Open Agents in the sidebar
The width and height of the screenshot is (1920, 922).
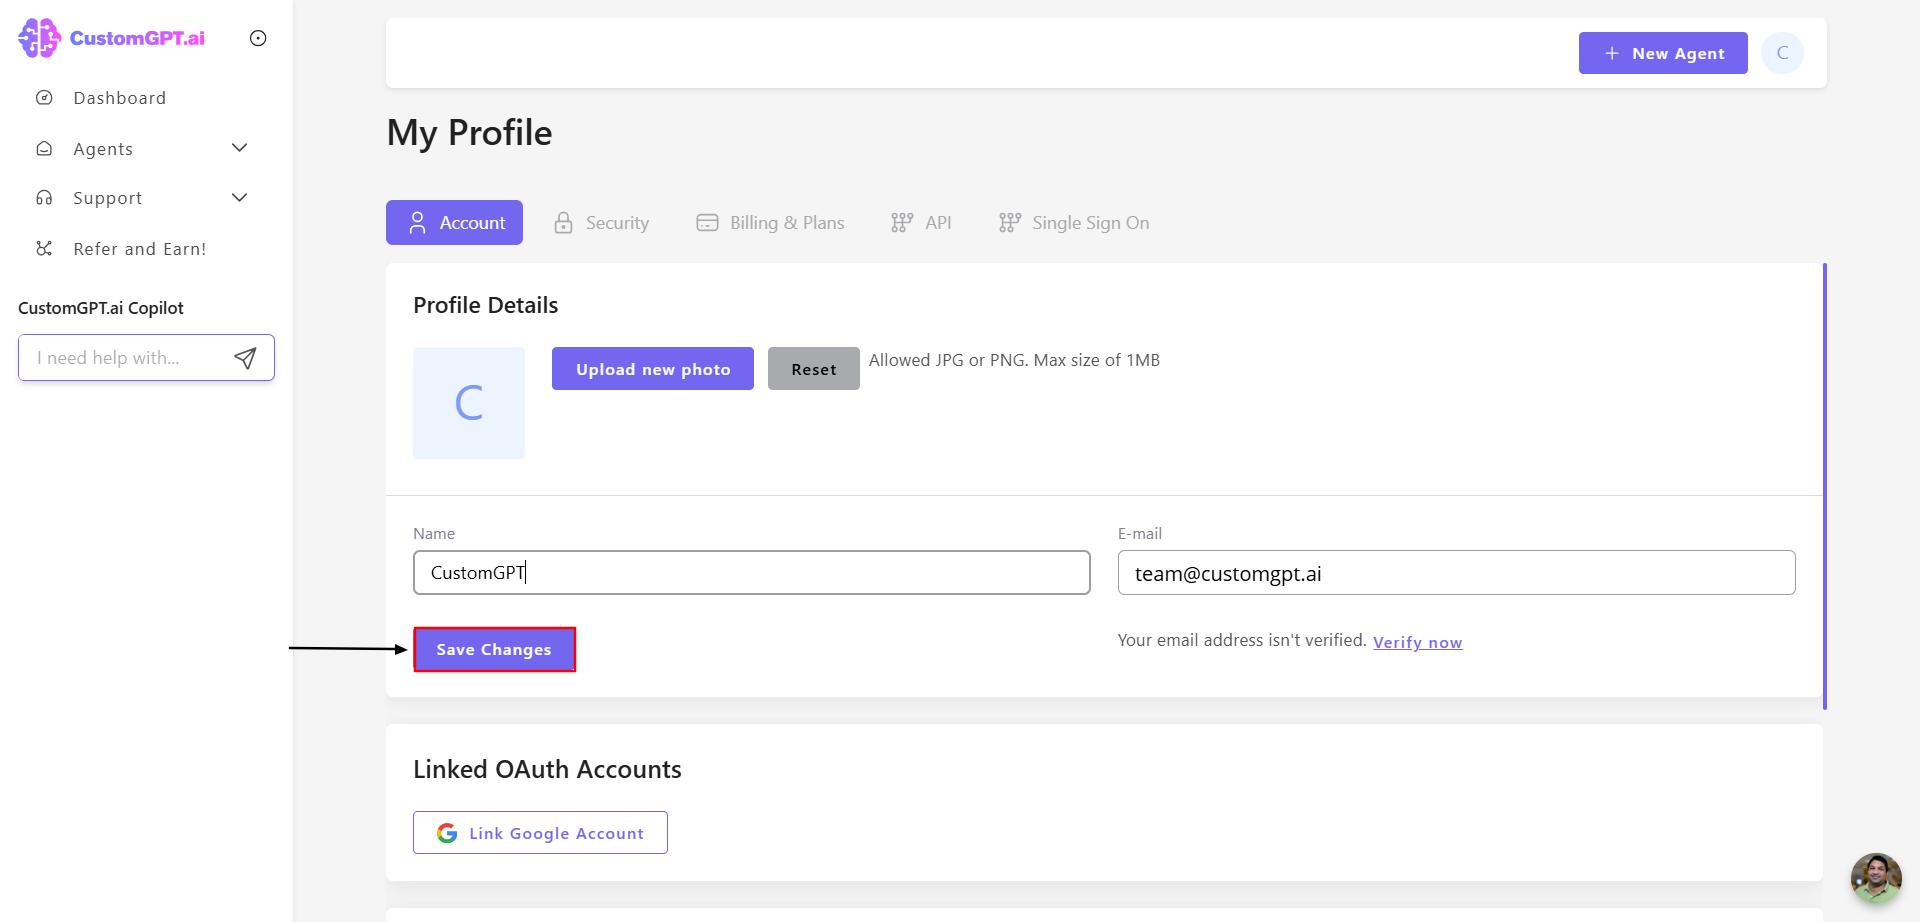[x=103, y=148]
